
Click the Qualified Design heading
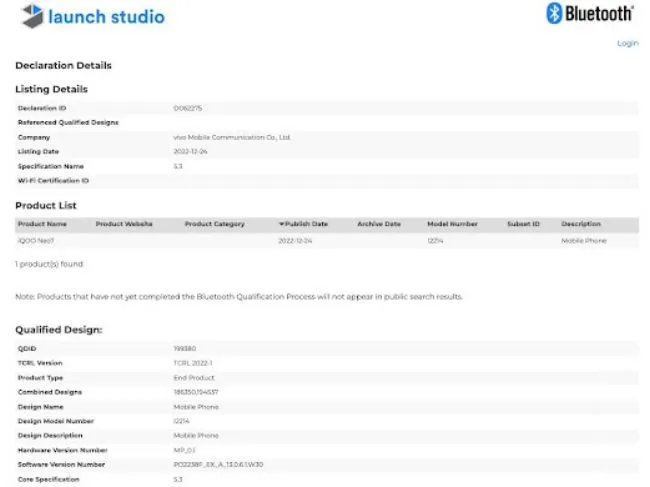(58, 330)
